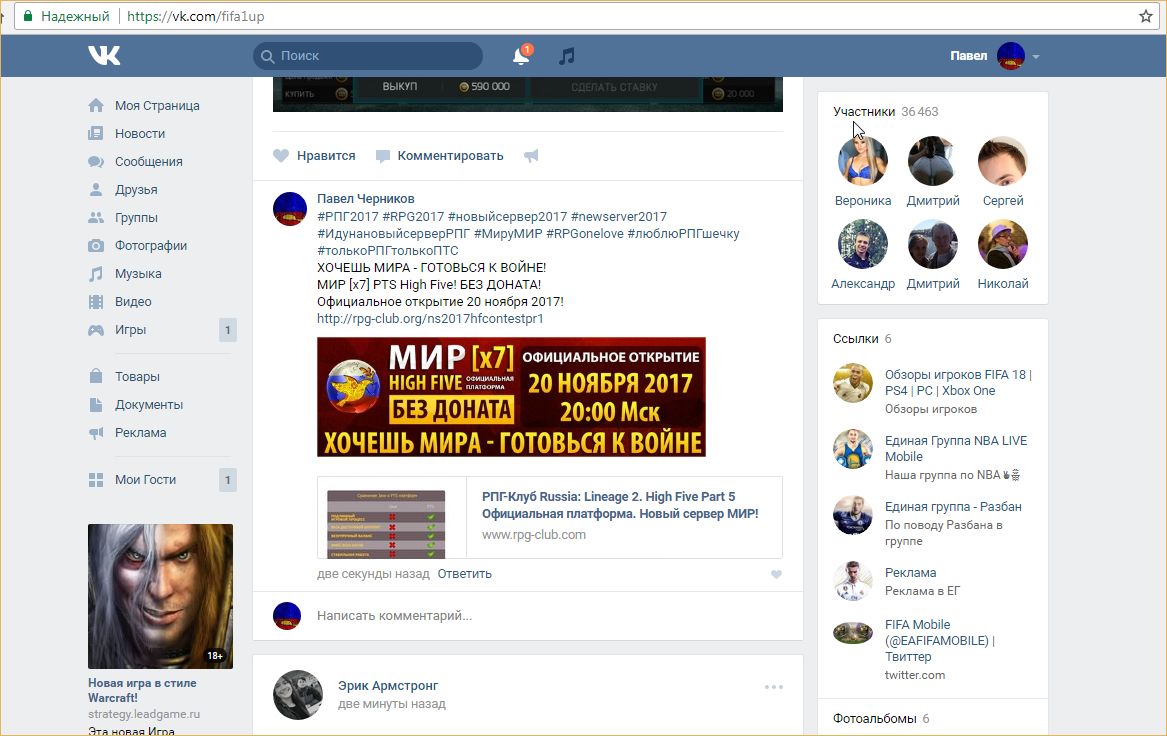Open the Участники members list header
1167x736 pixels.
864,112
